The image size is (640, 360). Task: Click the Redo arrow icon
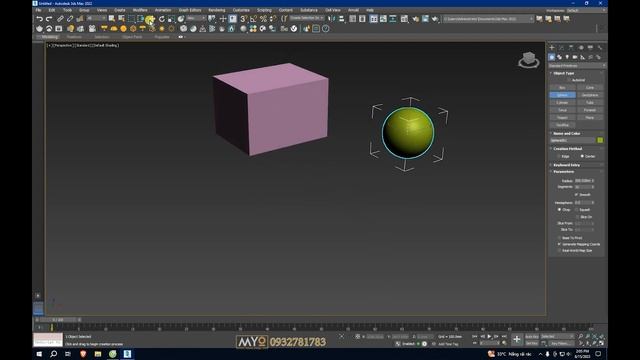pos(49,19)
